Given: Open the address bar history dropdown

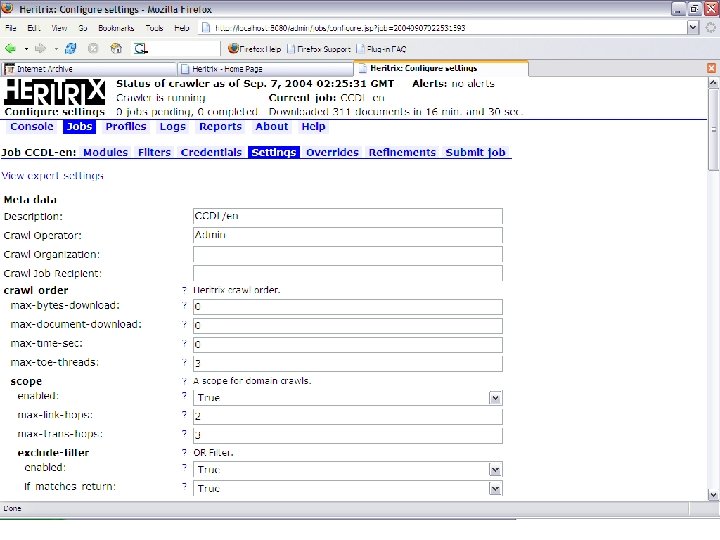Looking at the screenshot, I should [693, 28].
